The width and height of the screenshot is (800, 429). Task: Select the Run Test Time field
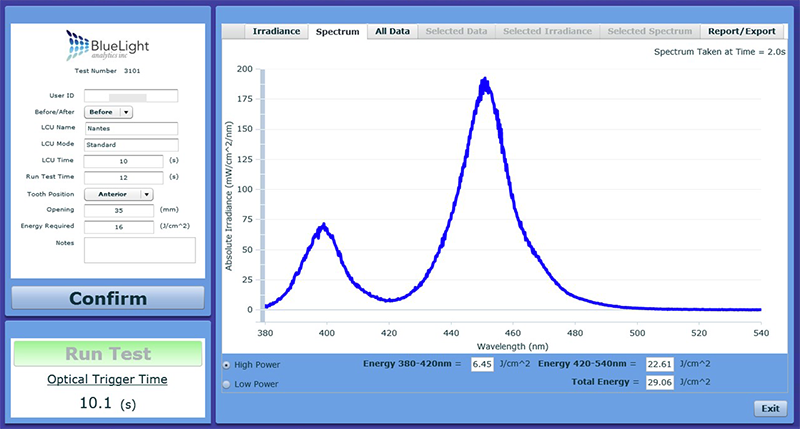[123, 177]
